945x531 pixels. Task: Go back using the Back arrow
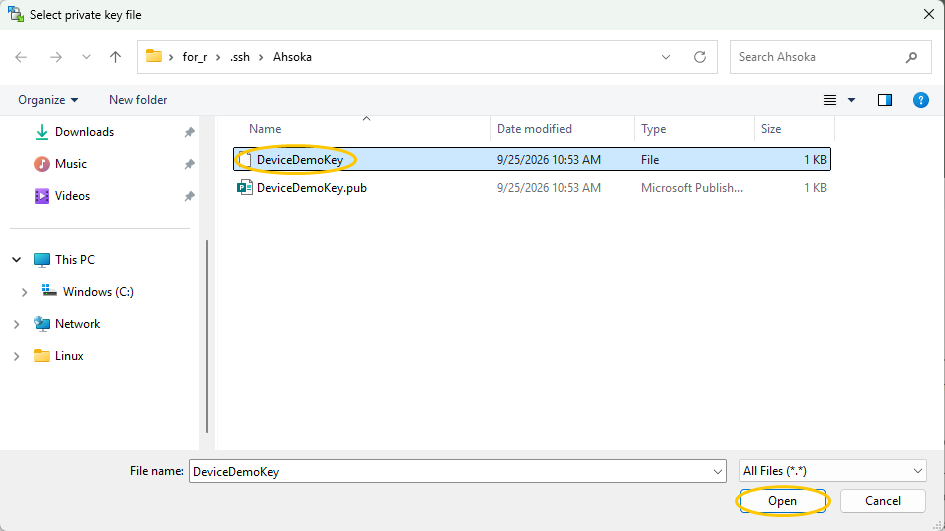tap(21, 57)
